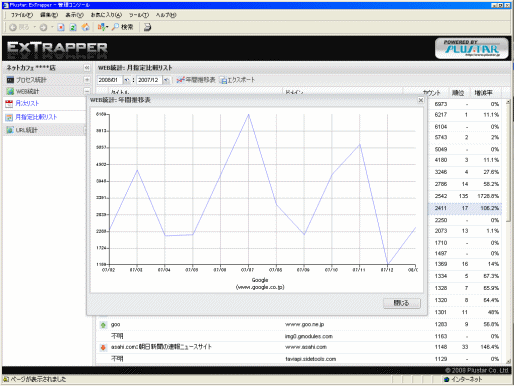Click the Stop page loading icon
Viewport: 514px width, 386px height.
pyautogui.click(x=61, y=27)
